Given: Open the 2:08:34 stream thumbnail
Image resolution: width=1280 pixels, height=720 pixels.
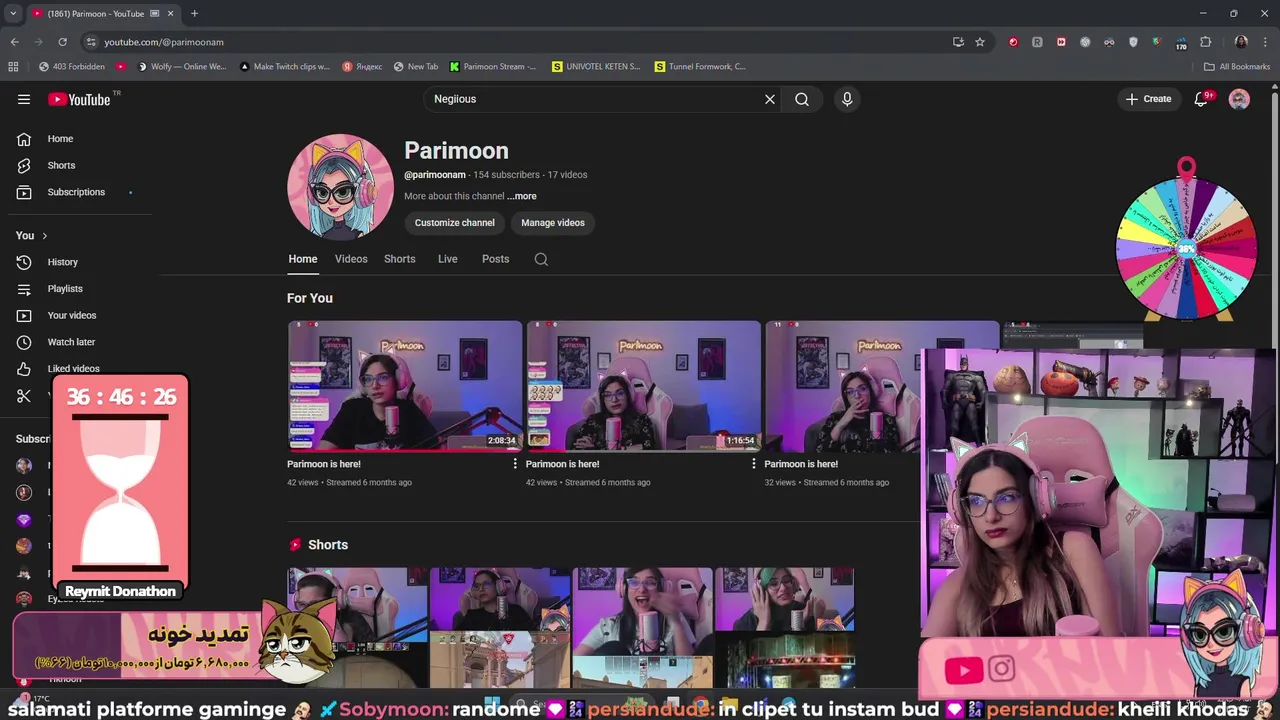Looking at the screenshot, I should coord(405,386).
